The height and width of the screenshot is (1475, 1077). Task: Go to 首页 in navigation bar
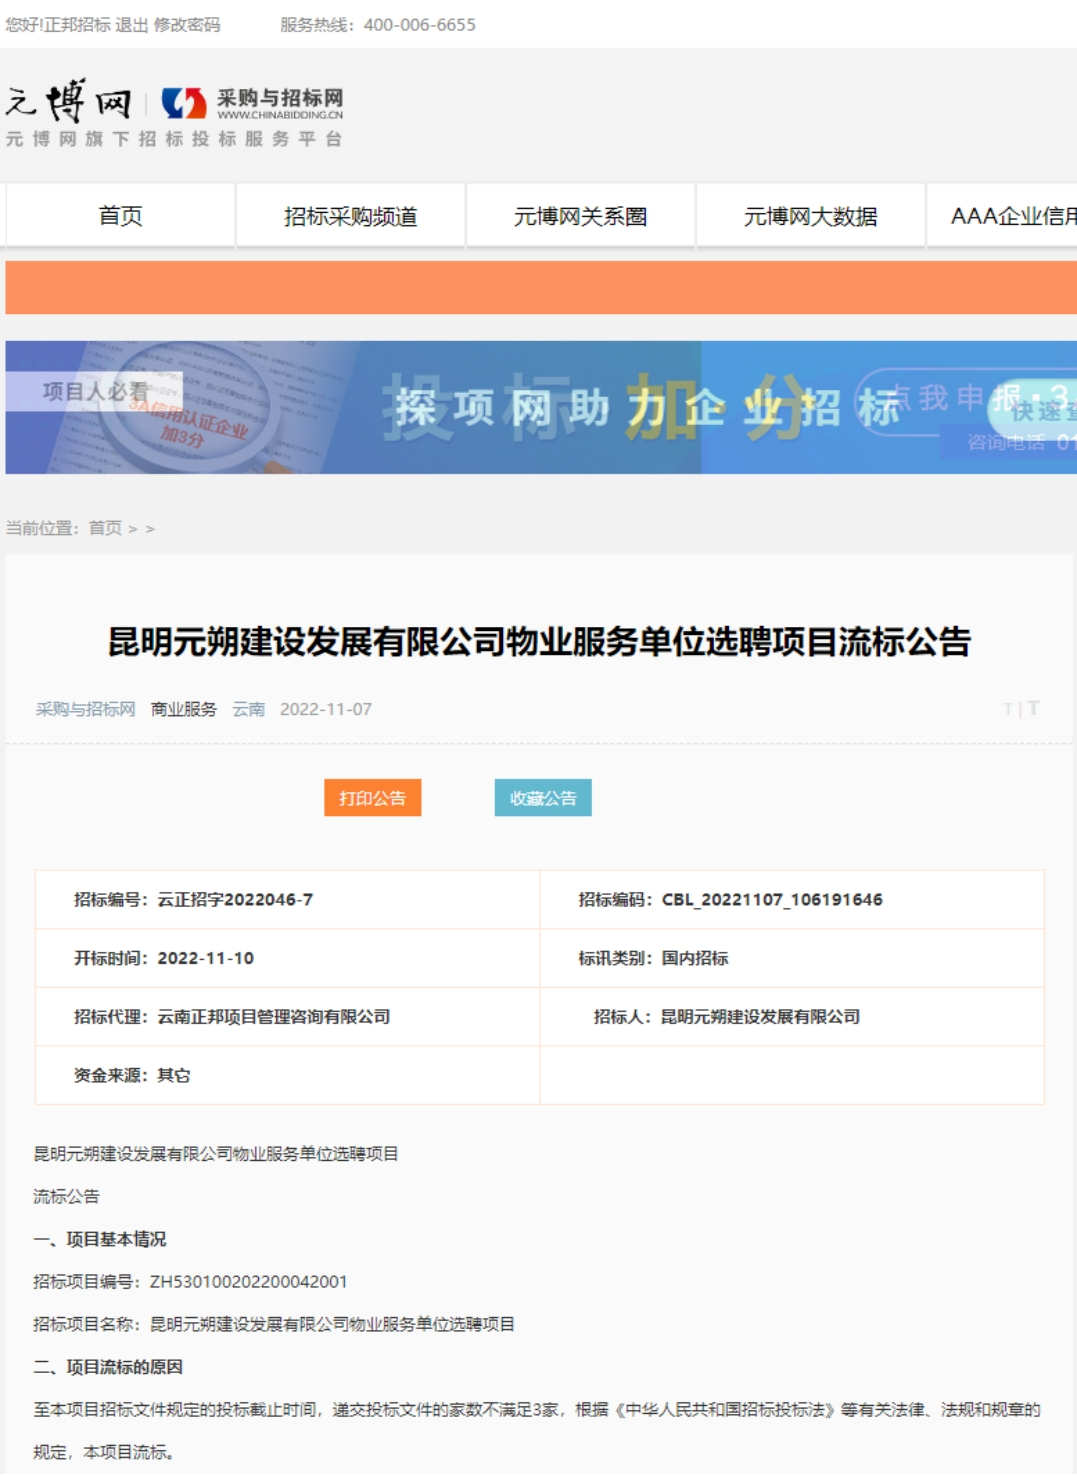pyautogui.click(x=120, y=216)
